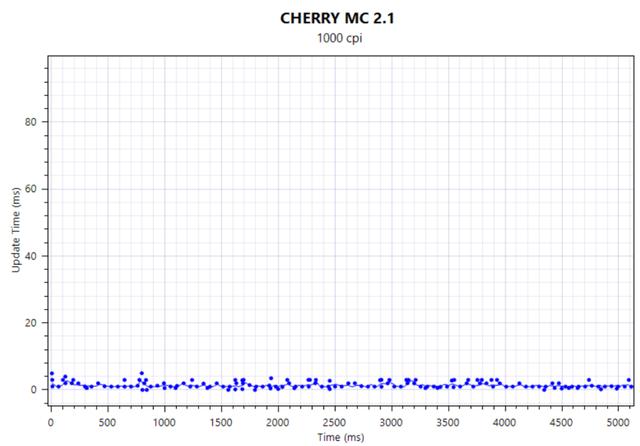The height and width of the screenshot is (446, 640).
Task: Click the 5000 x-axis tick label
Action: [x=618, y=422]
